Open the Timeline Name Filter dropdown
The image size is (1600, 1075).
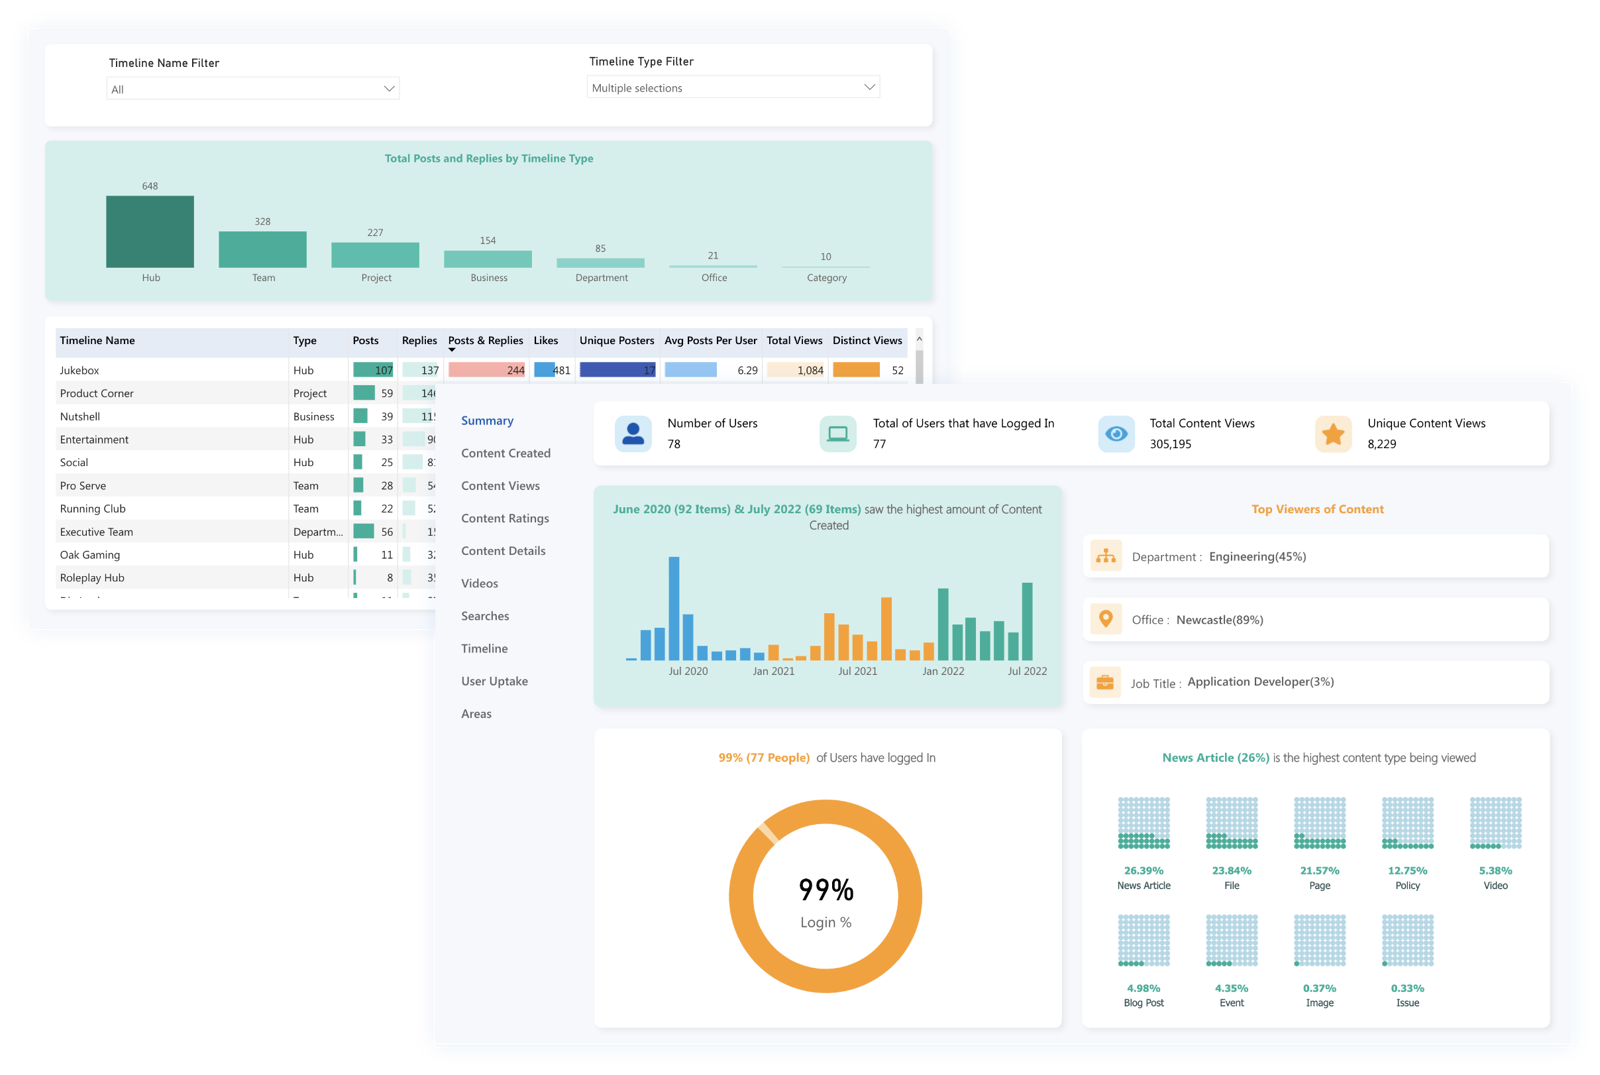click(252, 88)
